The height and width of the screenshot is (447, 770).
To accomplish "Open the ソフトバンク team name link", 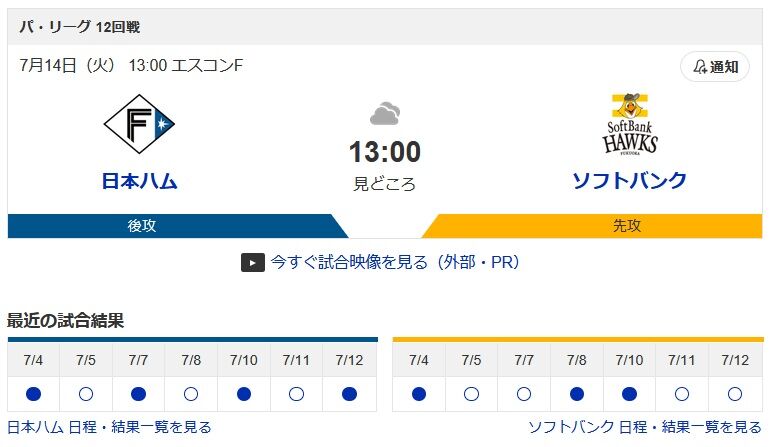I will pyautogui.click(x=630, y=180).
